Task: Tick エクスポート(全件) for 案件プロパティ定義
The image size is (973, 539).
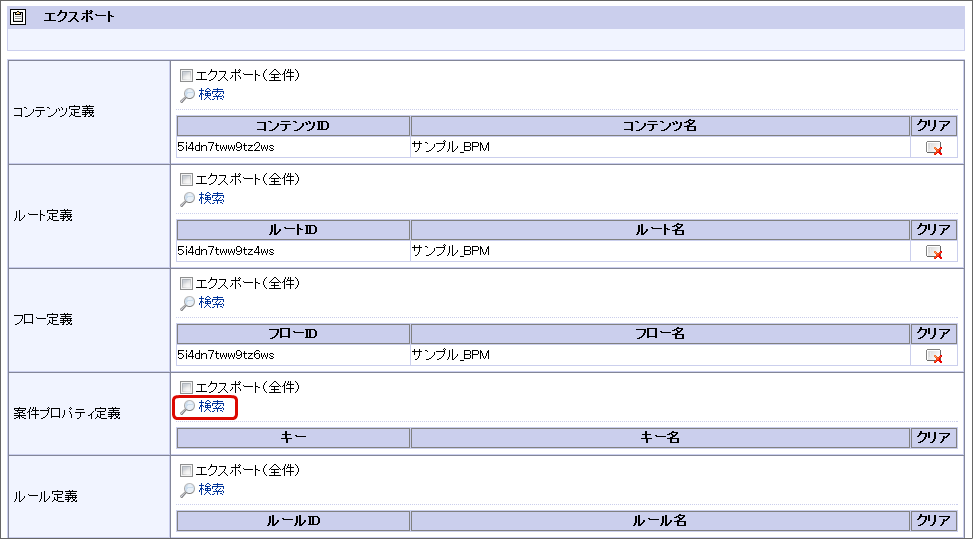Action: (x=186, y=388)
